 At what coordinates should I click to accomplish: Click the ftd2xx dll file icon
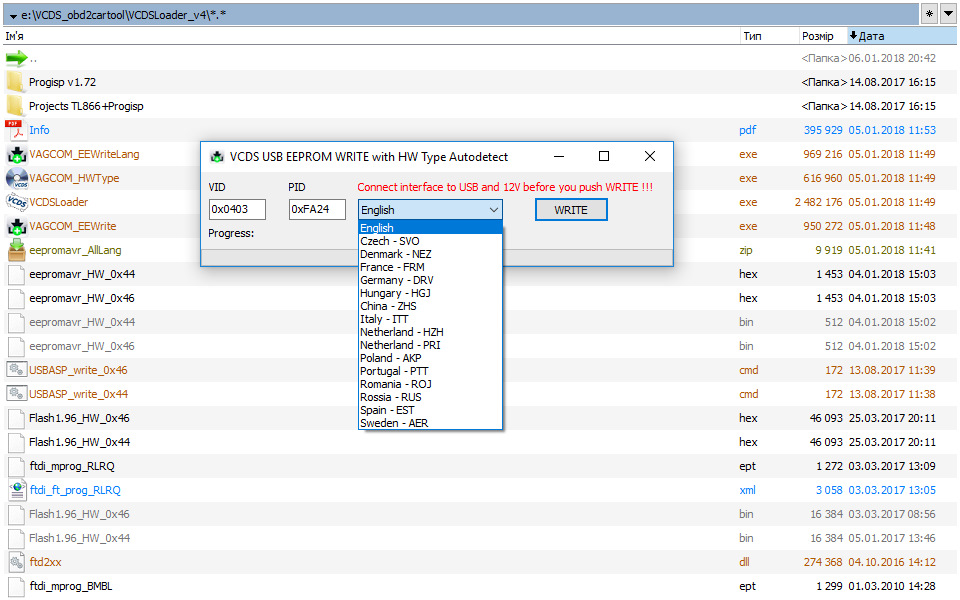tap(17, 561)
